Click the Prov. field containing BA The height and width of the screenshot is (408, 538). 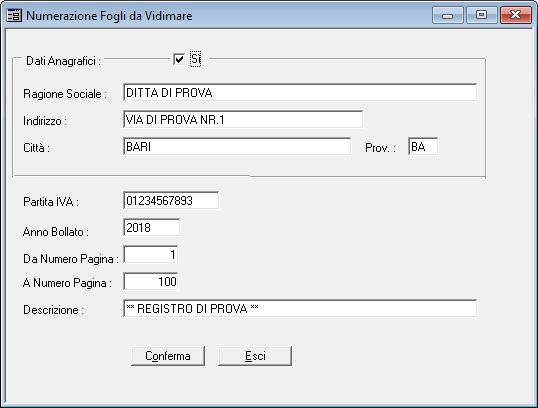(423, 147)
